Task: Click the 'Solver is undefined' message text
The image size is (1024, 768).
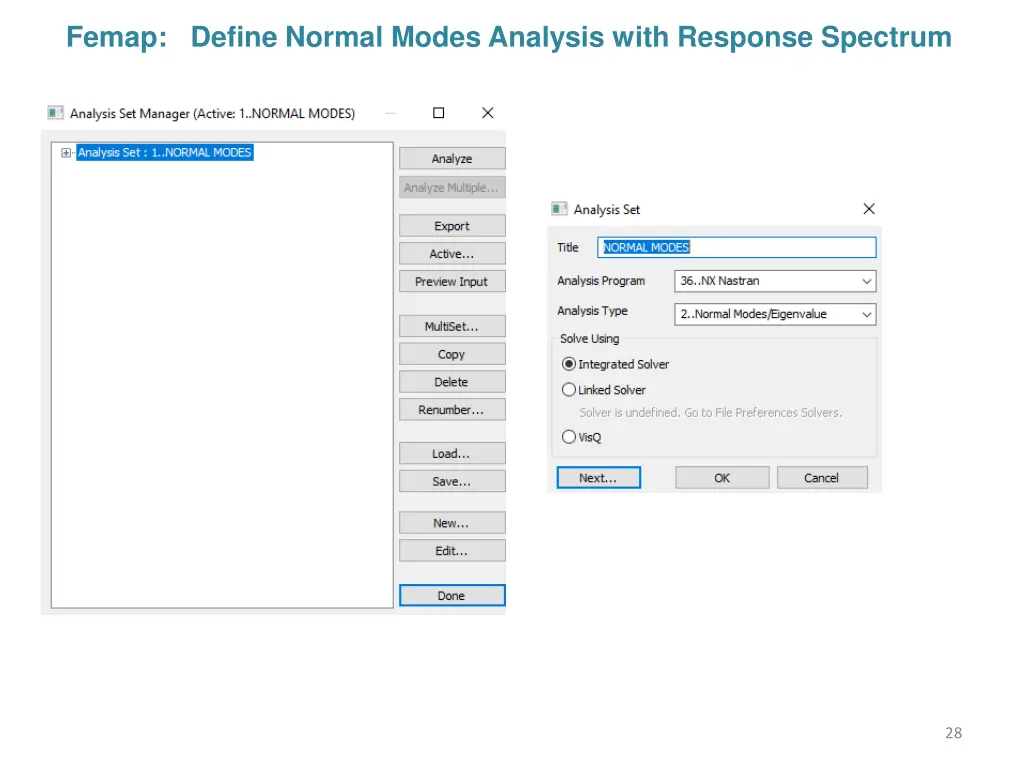Action: [711, 413]
